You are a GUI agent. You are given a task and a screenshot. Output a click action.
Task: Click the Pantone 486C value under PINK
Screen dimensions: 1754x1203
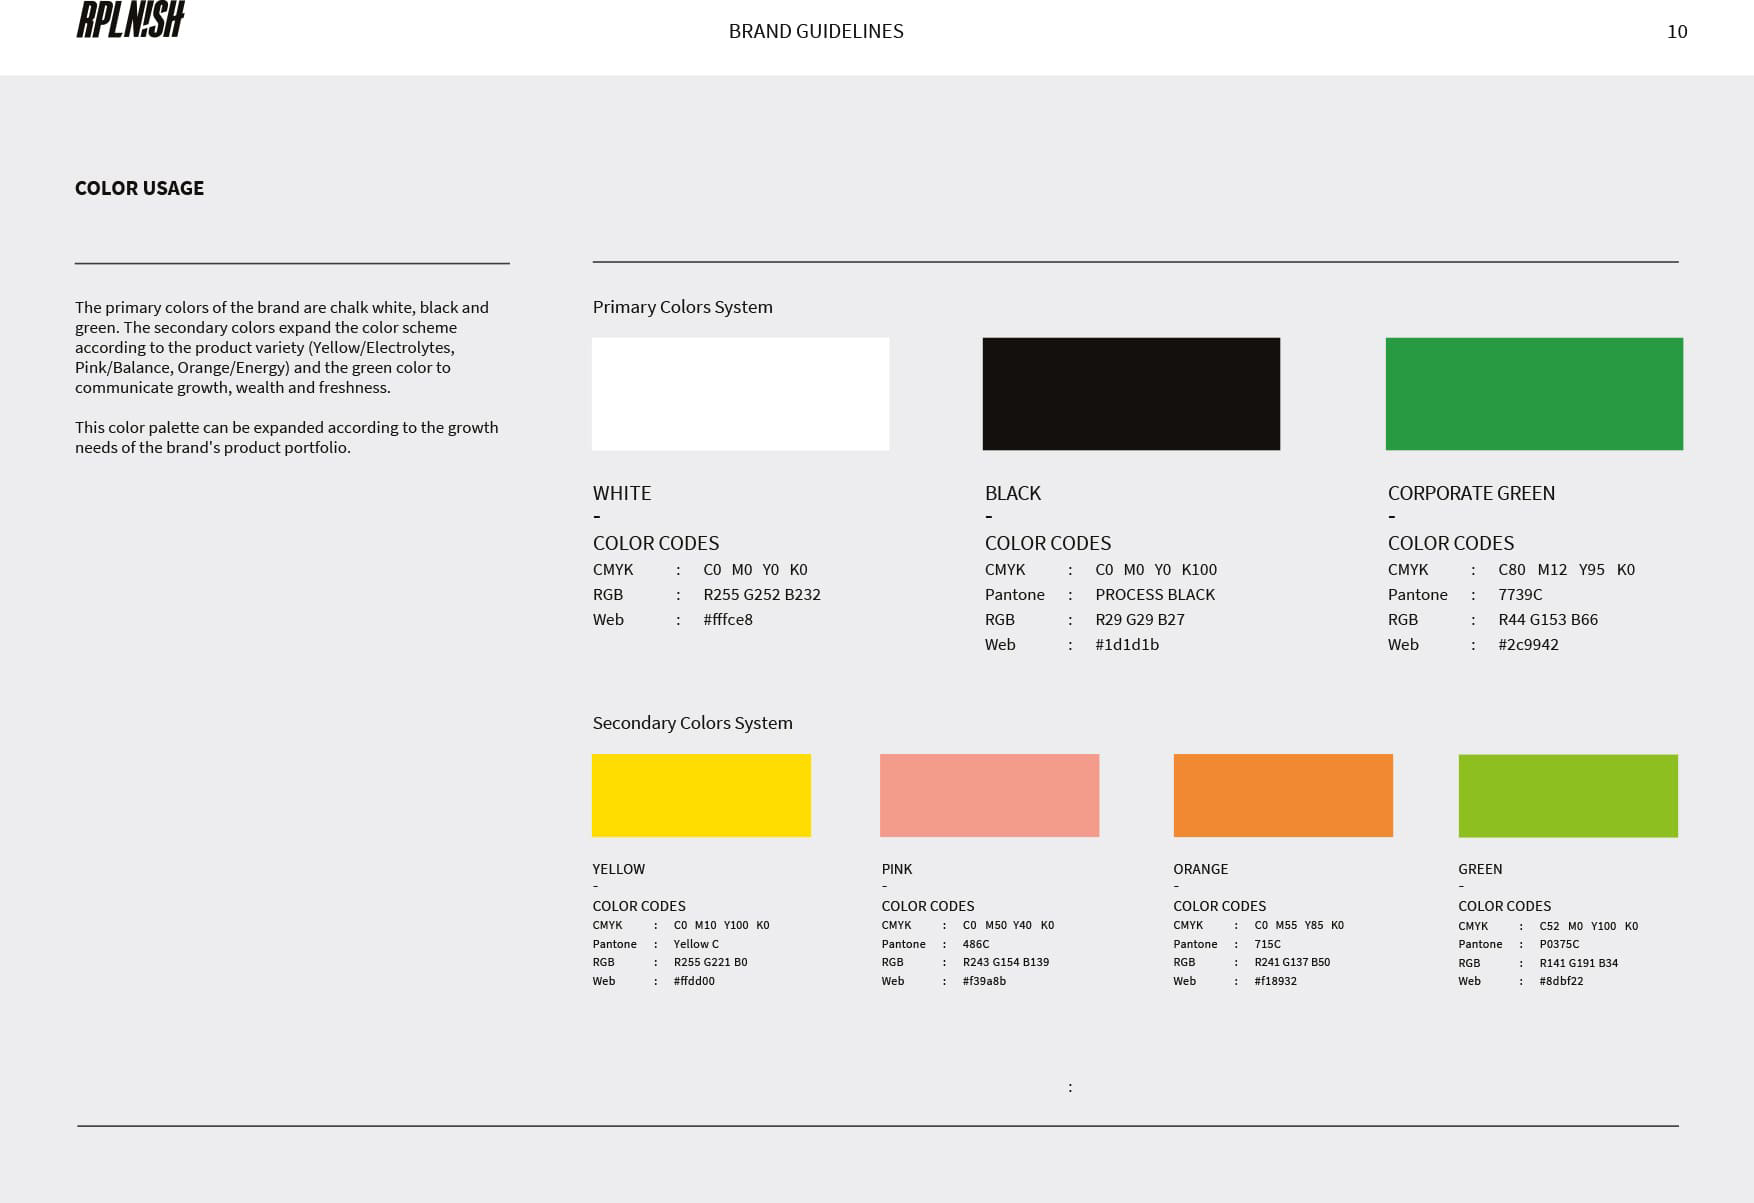[975, 943]
